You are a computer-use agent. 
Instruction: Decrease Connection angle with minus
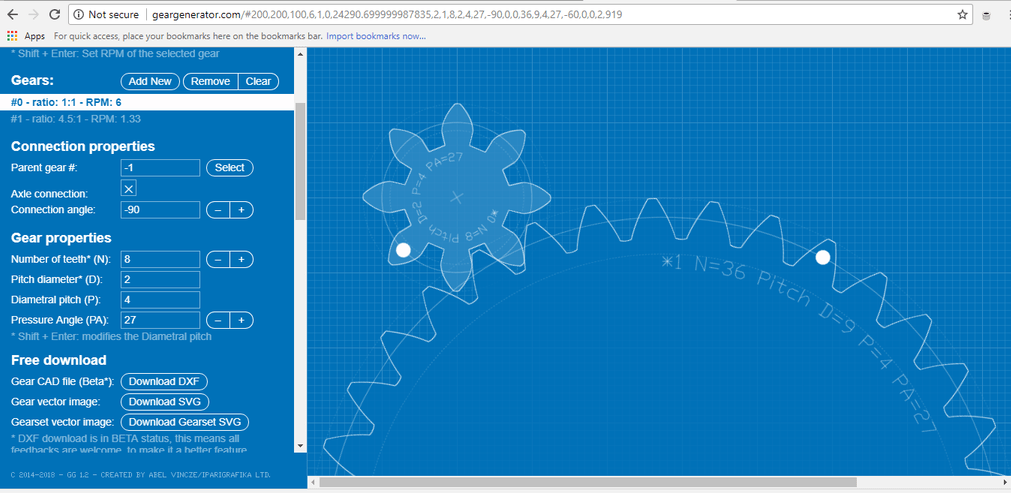pyautogui.click(x=218, y=210)
